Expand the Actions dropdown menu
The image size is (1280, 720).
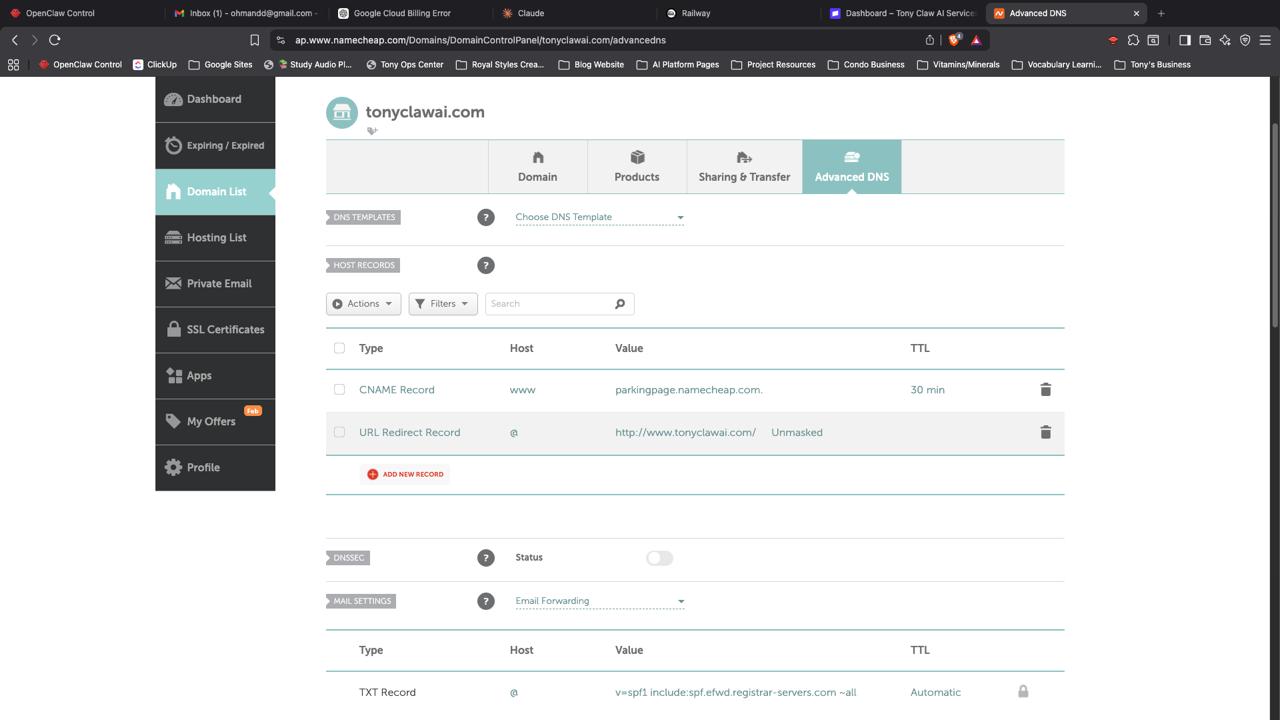[x=363, y=304]
